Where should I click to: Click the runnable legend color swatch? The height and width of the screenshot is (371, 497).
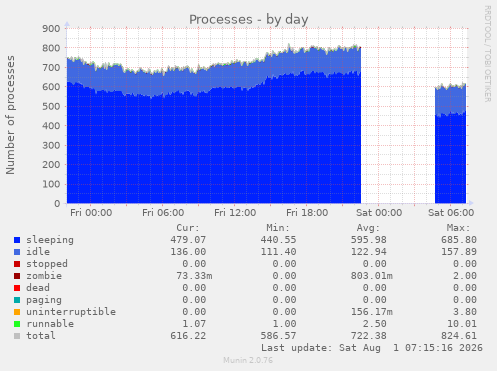(x=17, y=324)
